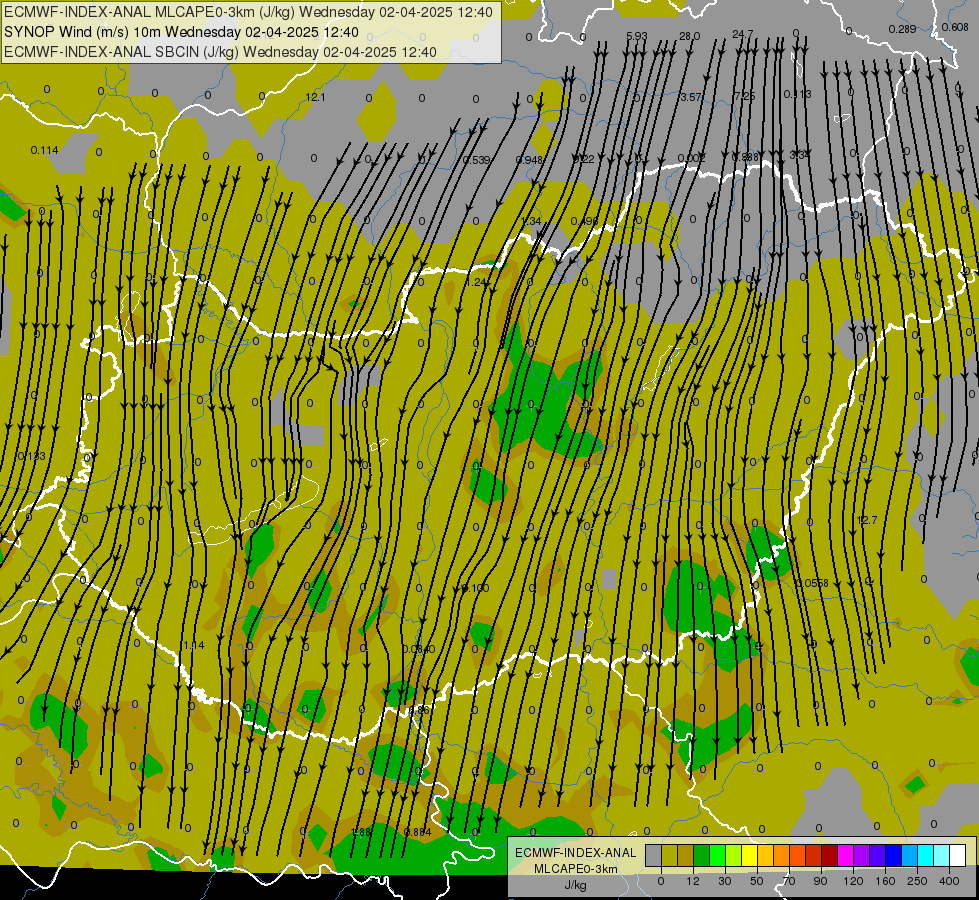This screenshot has height=900, width=979.
Task: Click the legend tick label '160'
Action: [885, 881]
